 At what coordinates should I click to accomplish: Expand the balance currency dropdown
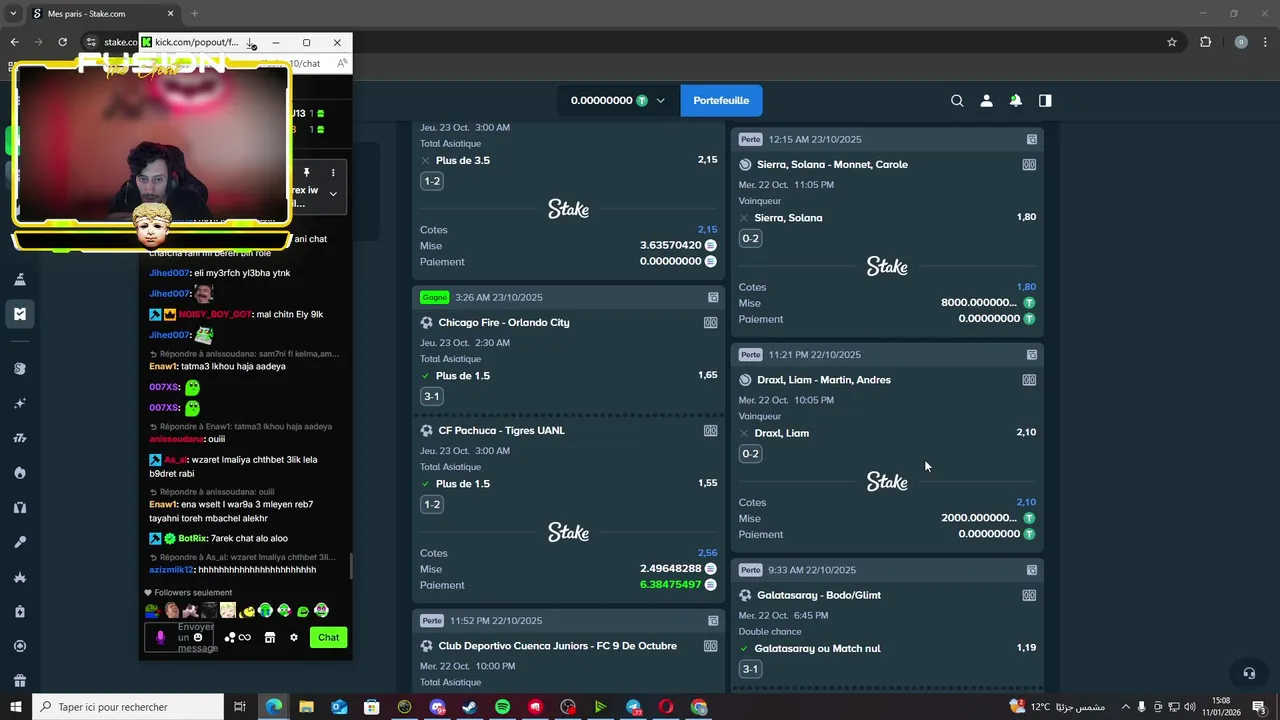(x=660, y=101)
